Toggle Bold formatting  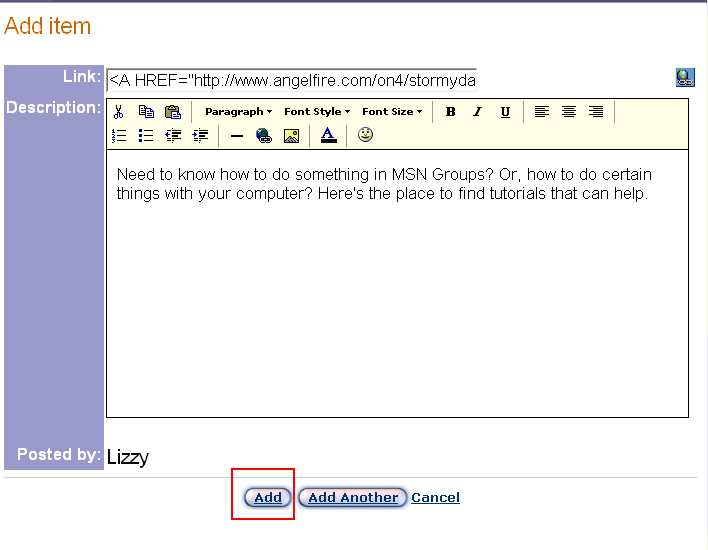click(450, 112)
